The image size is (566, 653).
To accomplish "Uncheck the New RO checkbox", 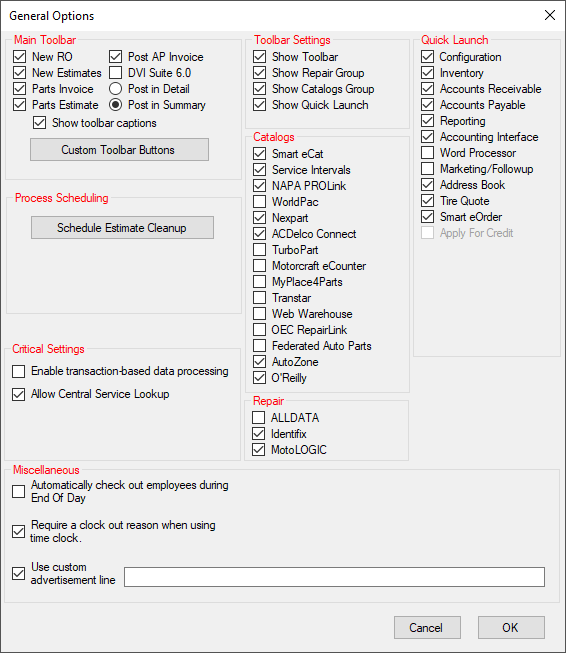I will coord(20,57).
